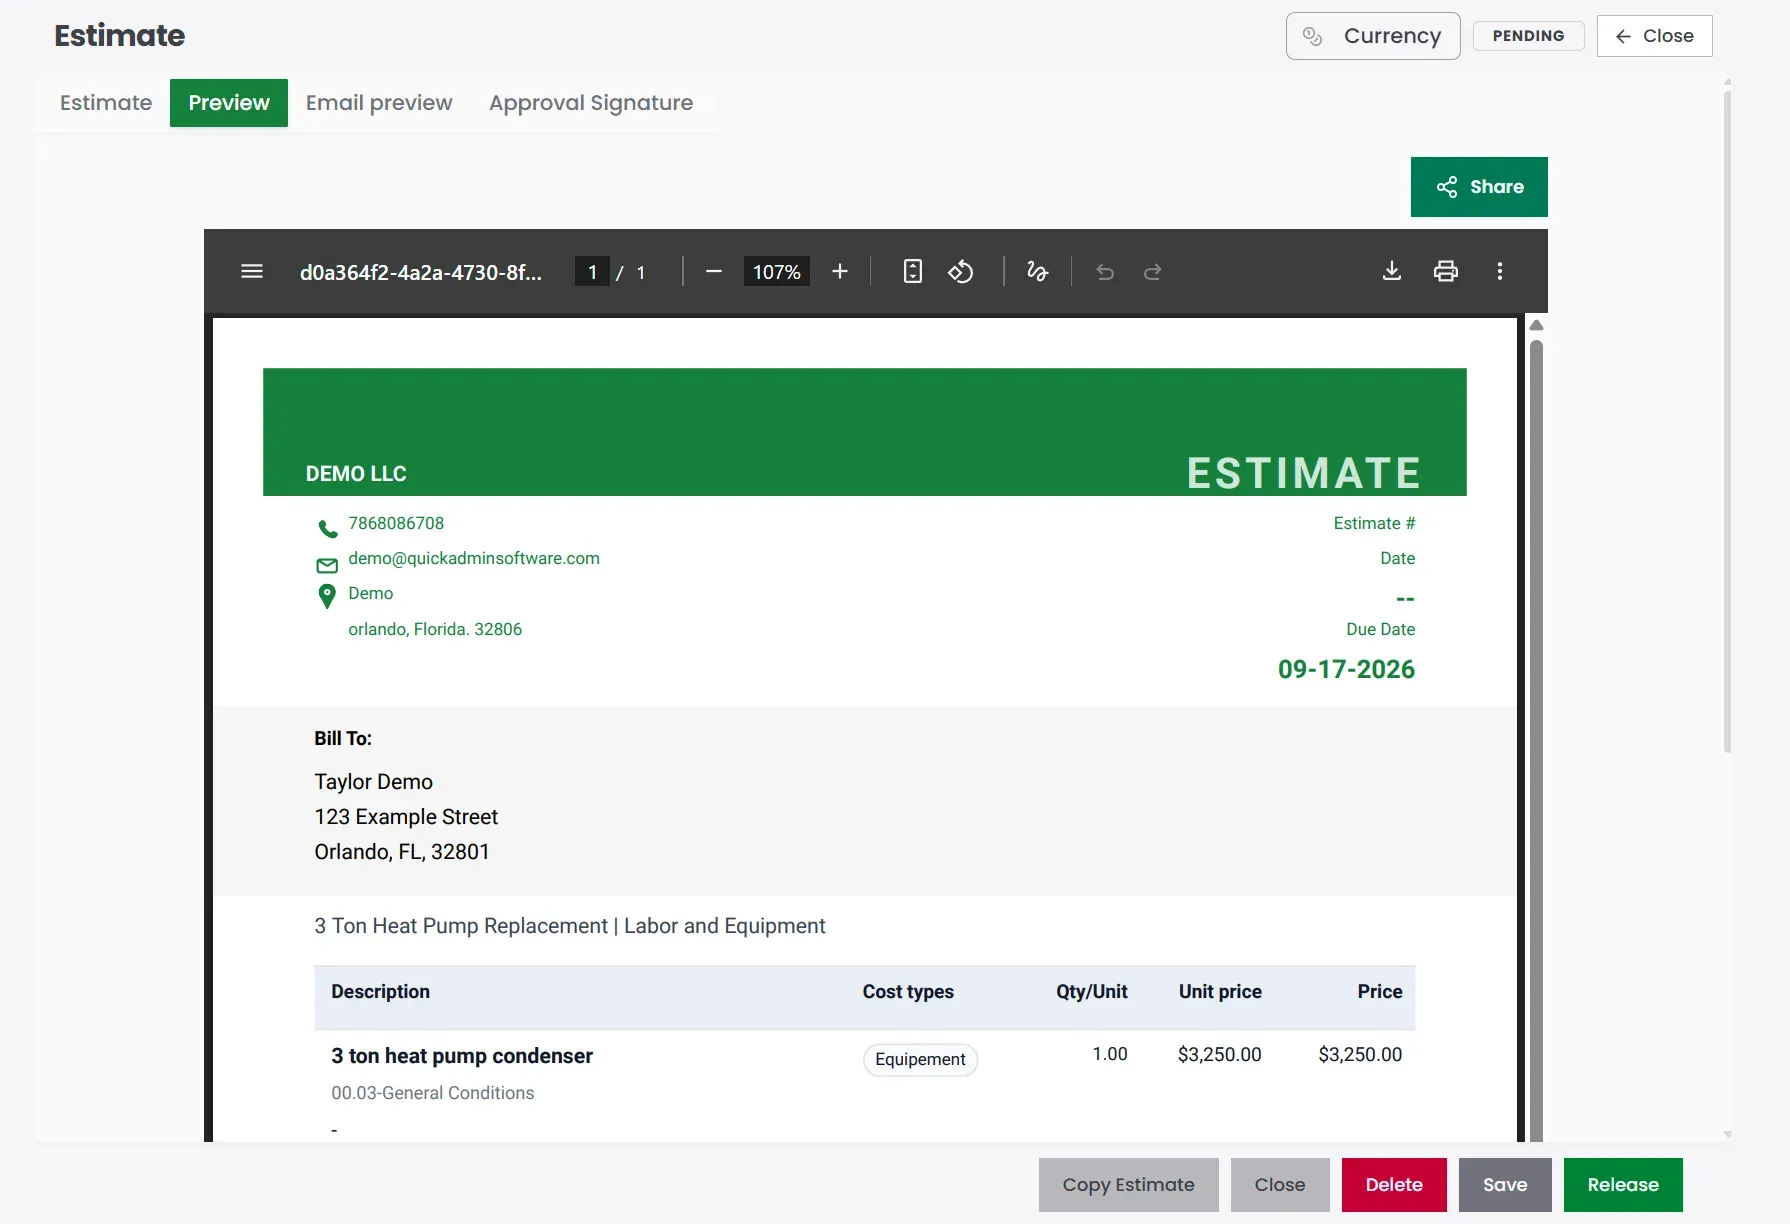Click the large ESTIMATE banner title

1304,473
